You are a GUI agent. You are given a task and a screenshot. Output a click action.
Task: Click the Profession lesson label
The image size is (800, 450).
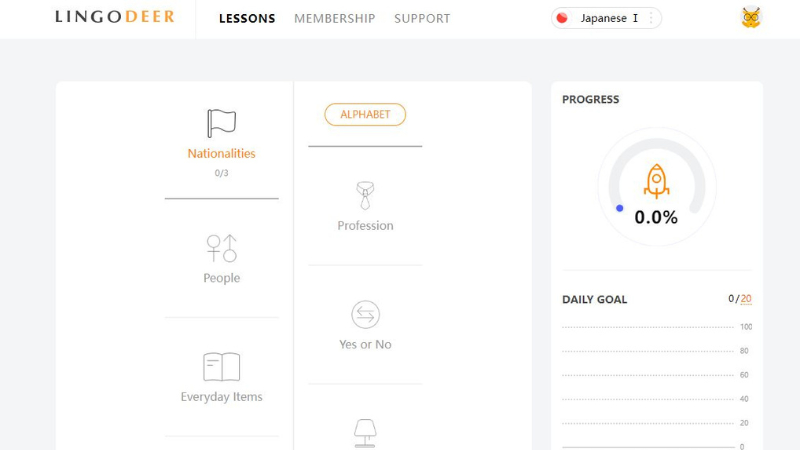coord(365,226)
